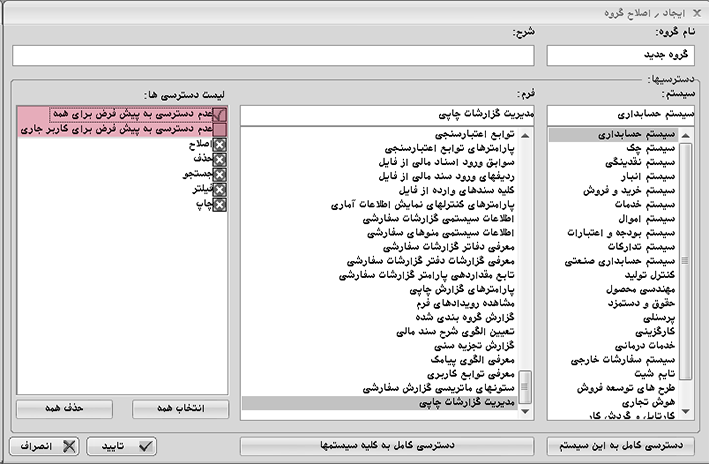709x464 pixels.
Task: Uncheck عدم دسترسی به پیش فرض برای همه
Action: click(x=220, y=116)
